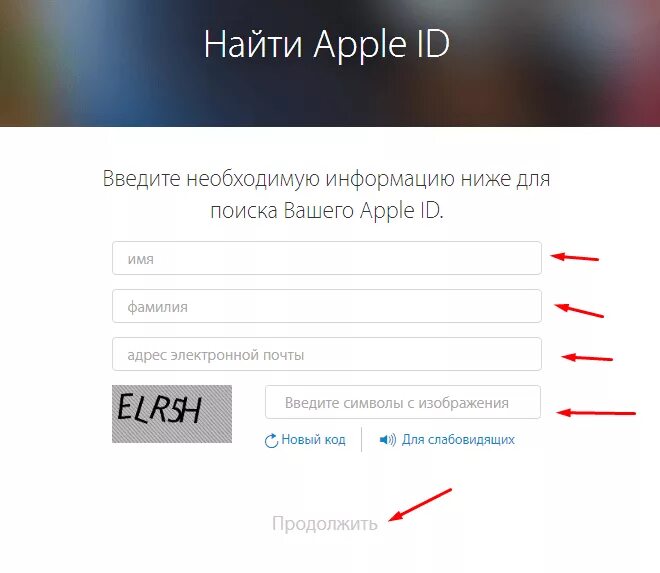Focus the имя input field
This screenshot has width=660, height=573.
[x=327, y=258]
